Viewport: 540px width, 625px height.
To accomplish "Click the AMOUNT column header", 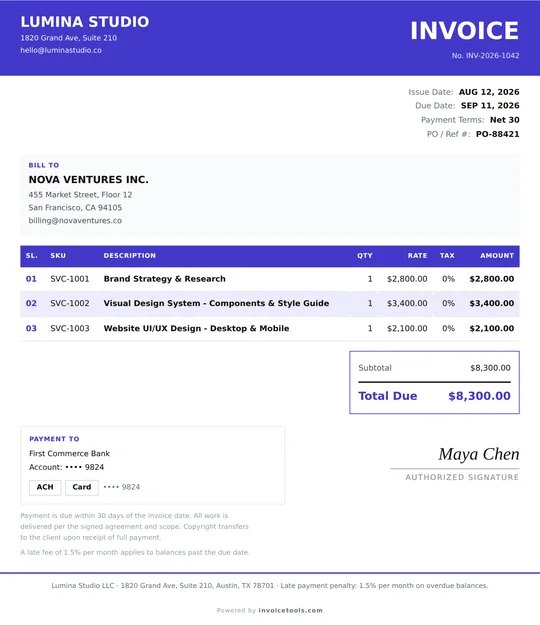I will (497, 256).
